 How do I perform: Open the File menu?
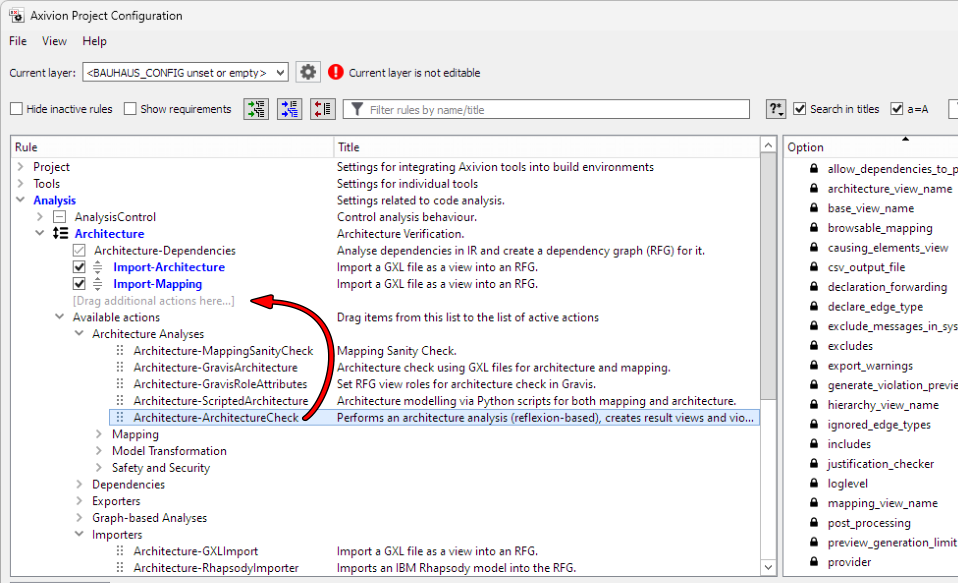pyautogui.click(x=18, y=41)
